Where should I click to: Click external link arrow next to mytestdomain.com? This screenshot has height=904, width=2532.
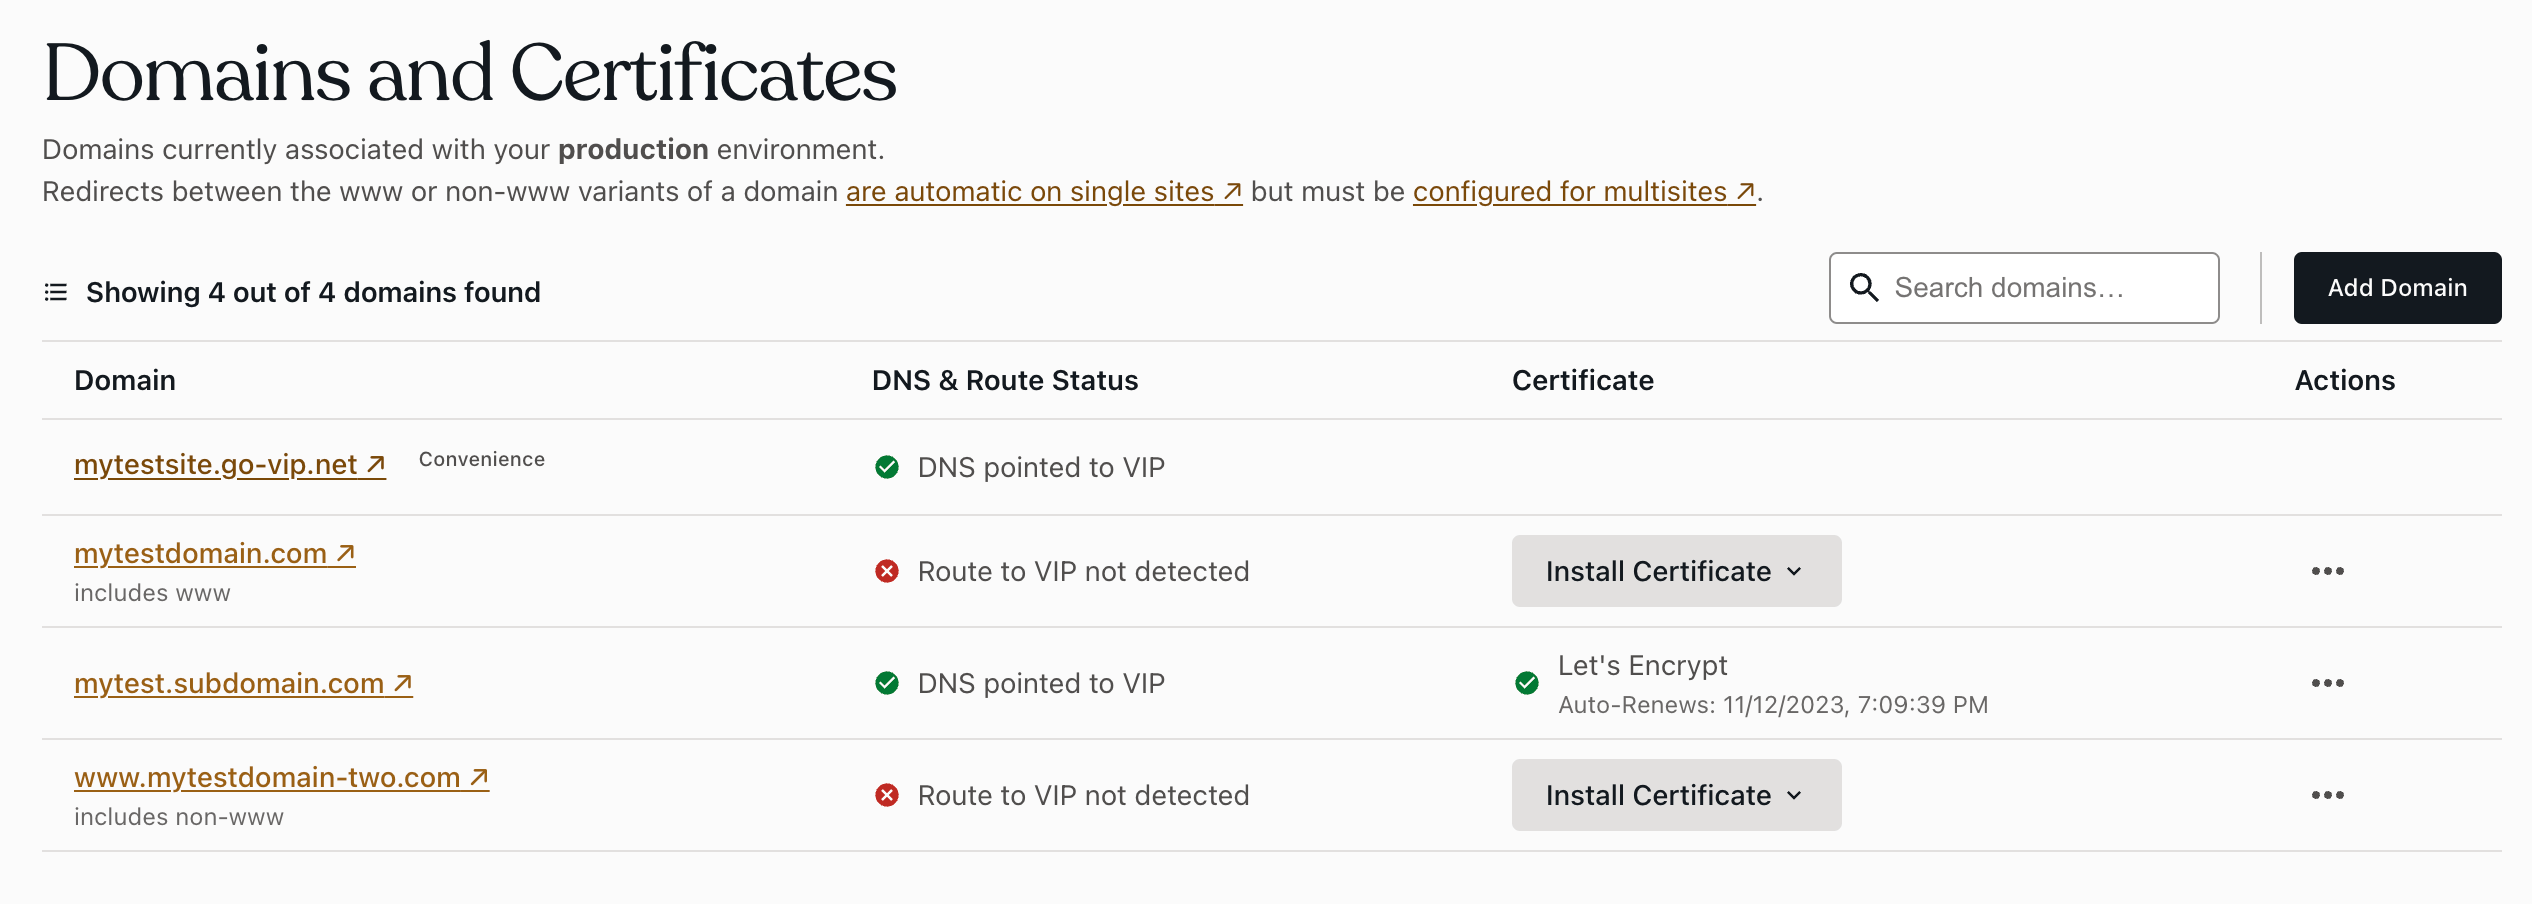(x=345, y=551)
